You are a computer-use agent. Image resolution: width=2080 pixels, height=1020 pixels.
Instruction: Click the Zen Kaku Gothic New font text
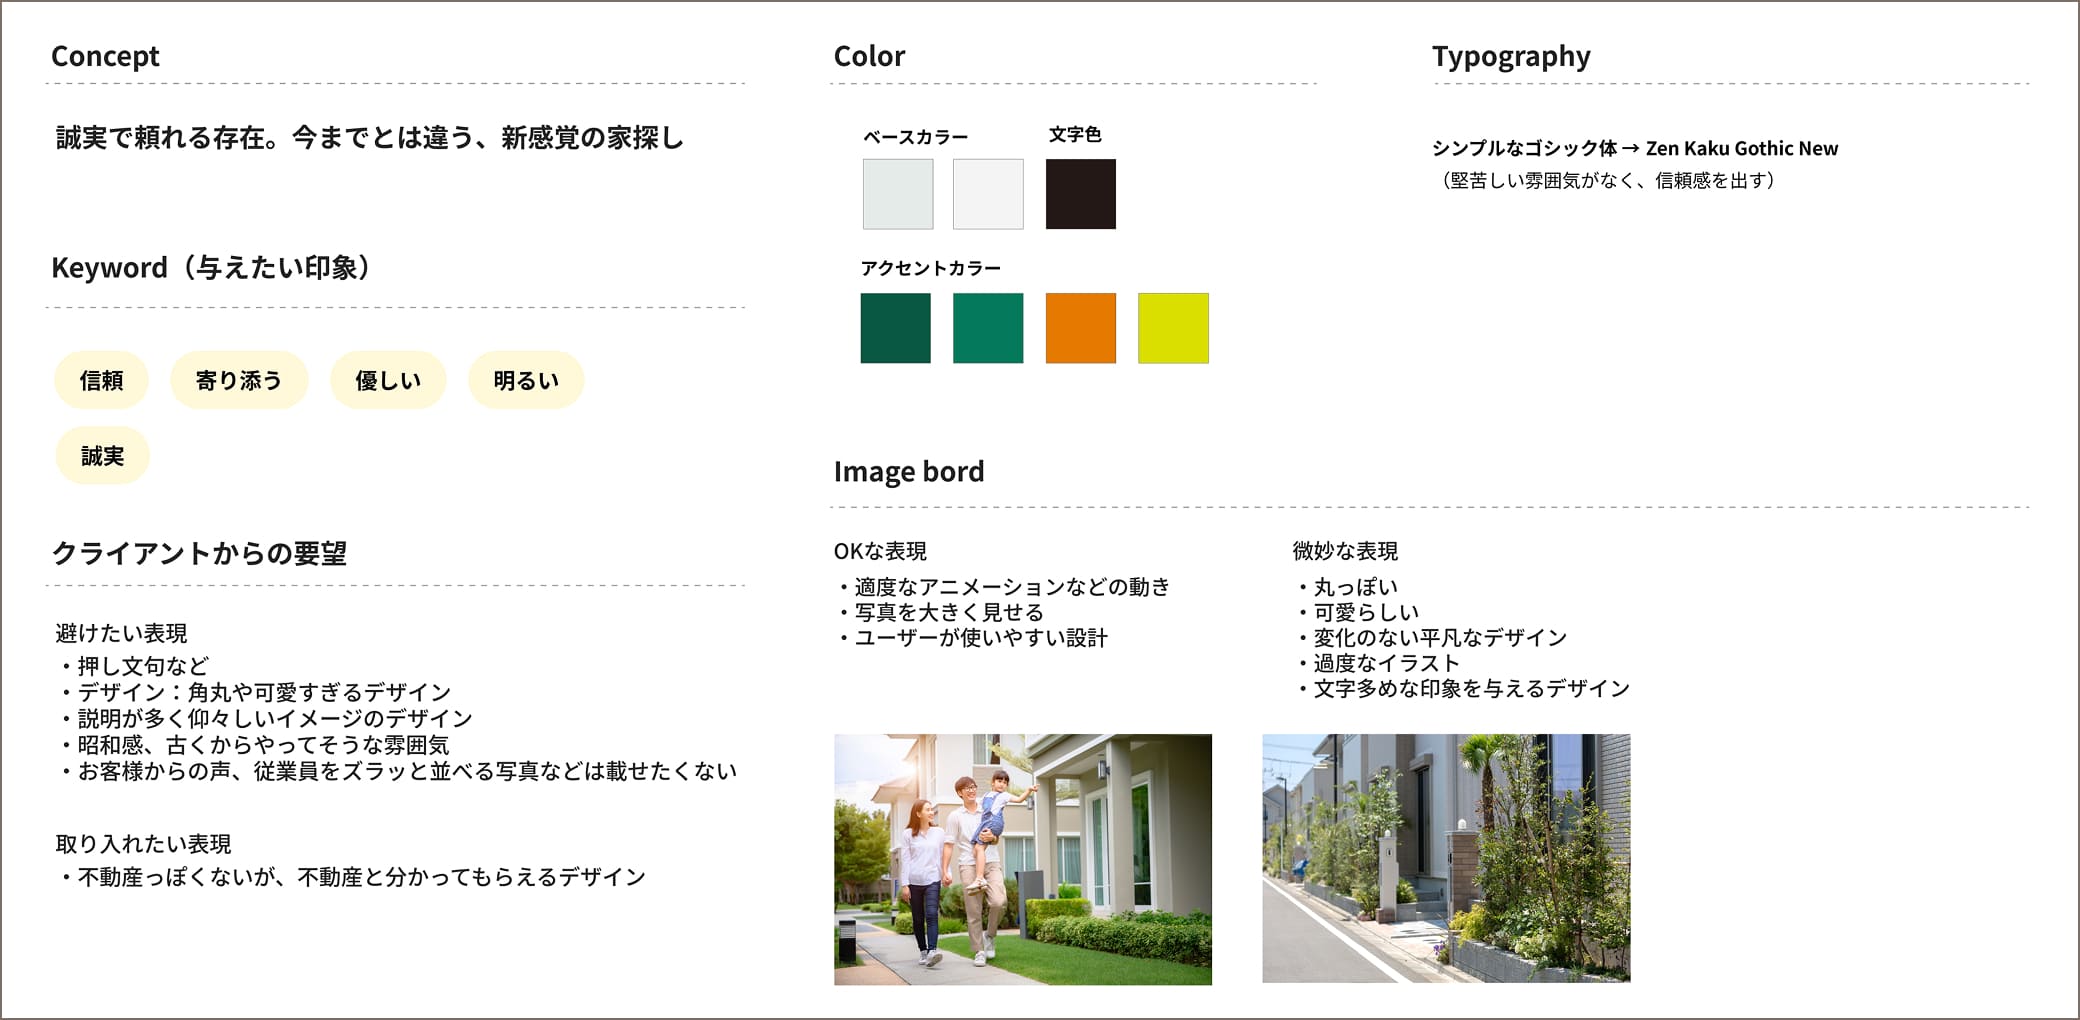(1741, 148)
